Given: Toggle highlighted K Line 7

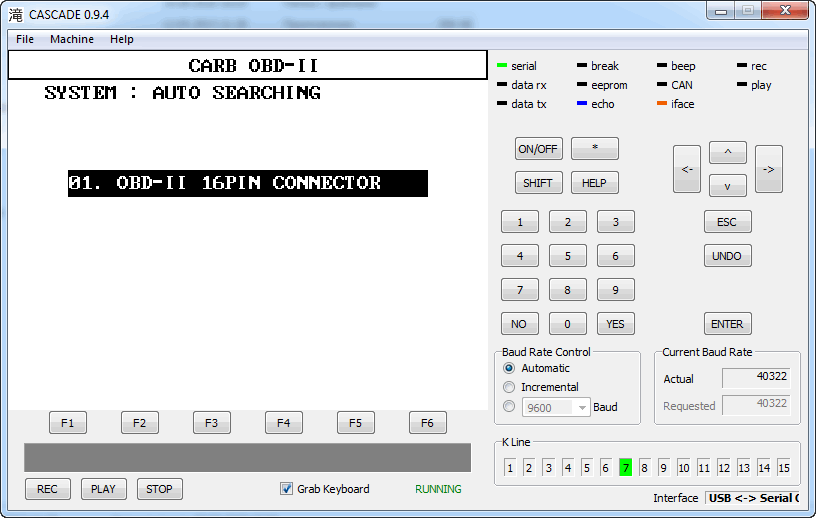Looking at the screenshot, I should point(626,468).
